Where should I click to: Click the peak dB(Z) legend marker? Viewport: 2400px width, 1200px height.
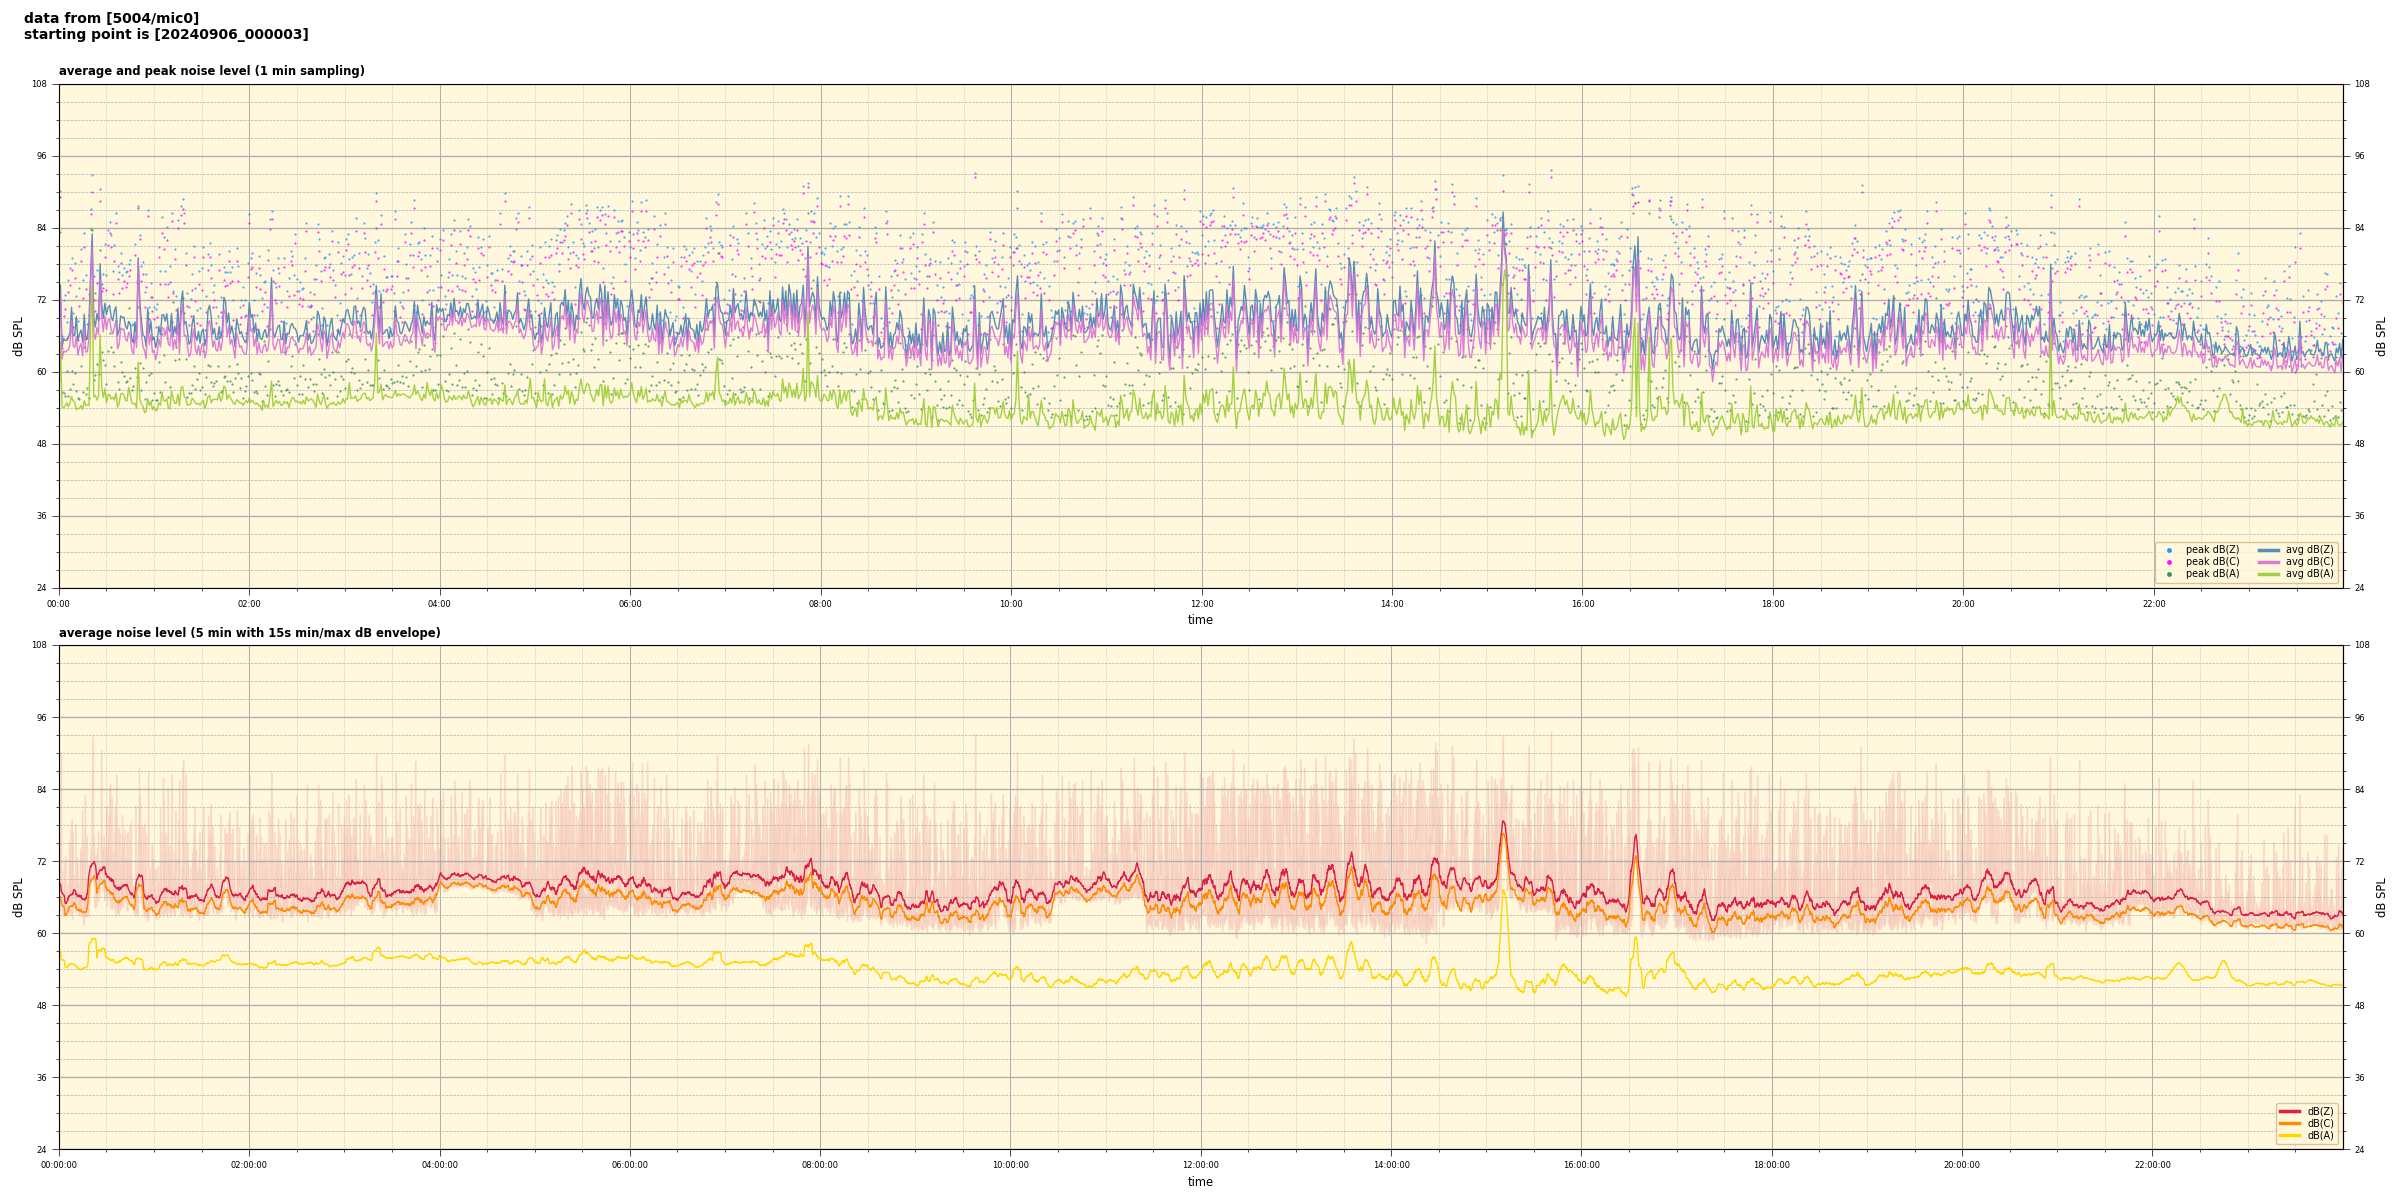(x=2169, y=550)
